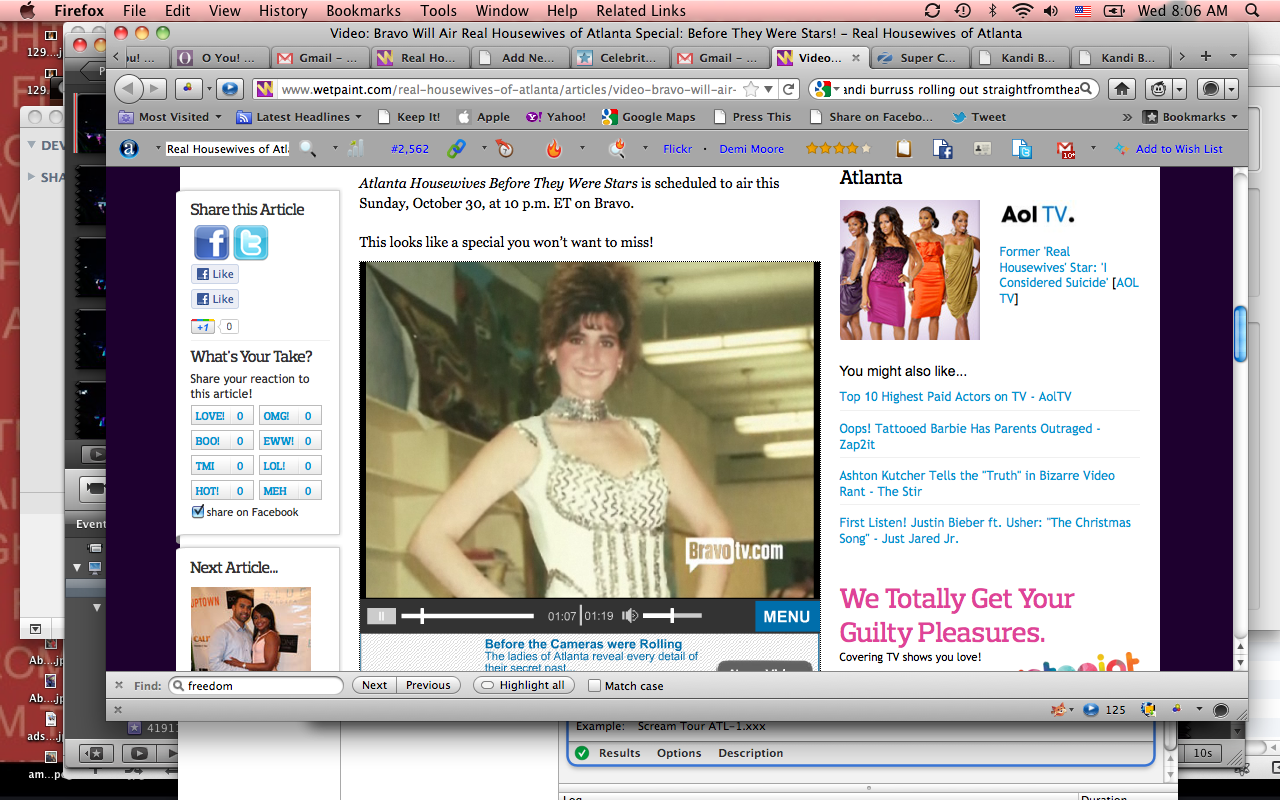The image size is (1280, 800).
Task: Click the Twitter share icon
Action: 251,243
